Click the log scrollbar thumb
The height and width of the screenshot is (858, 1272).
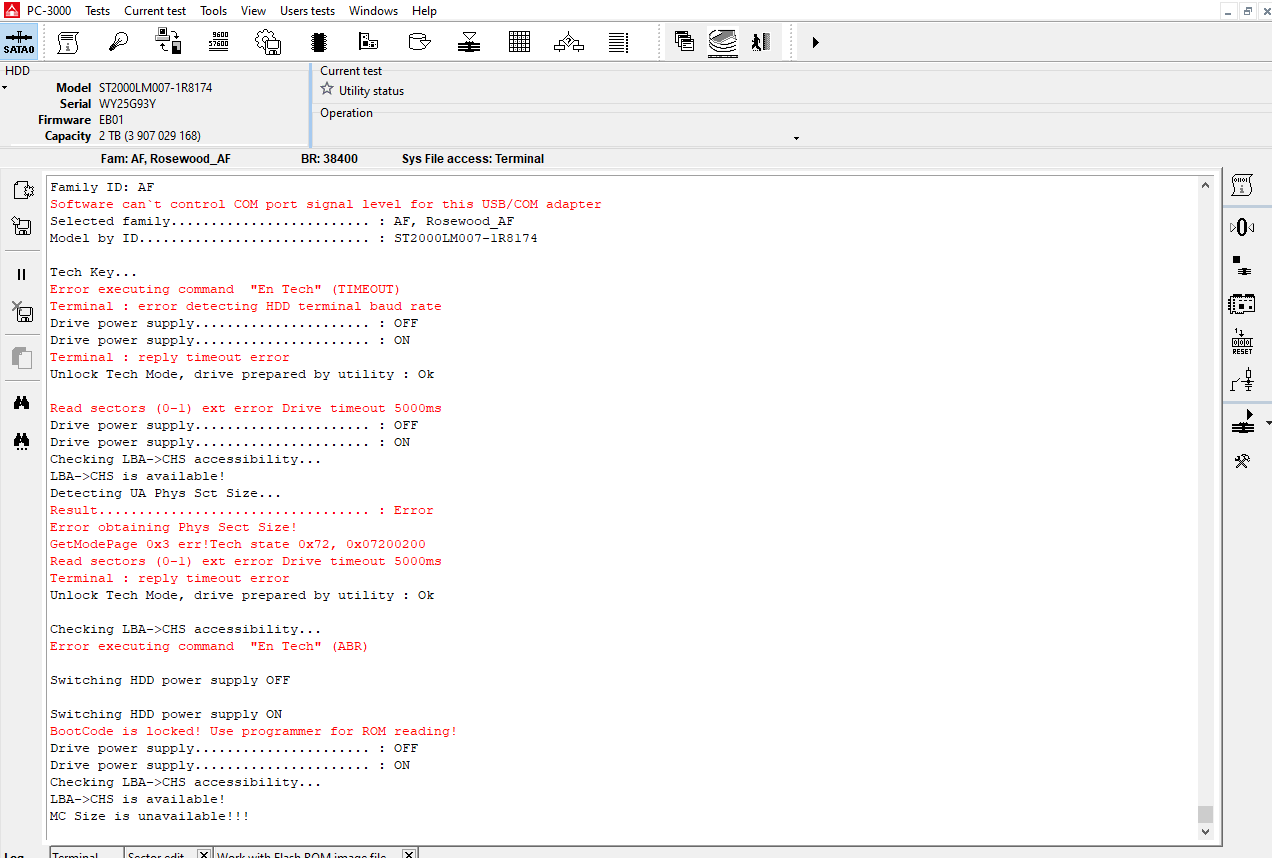pos(1205,814)
